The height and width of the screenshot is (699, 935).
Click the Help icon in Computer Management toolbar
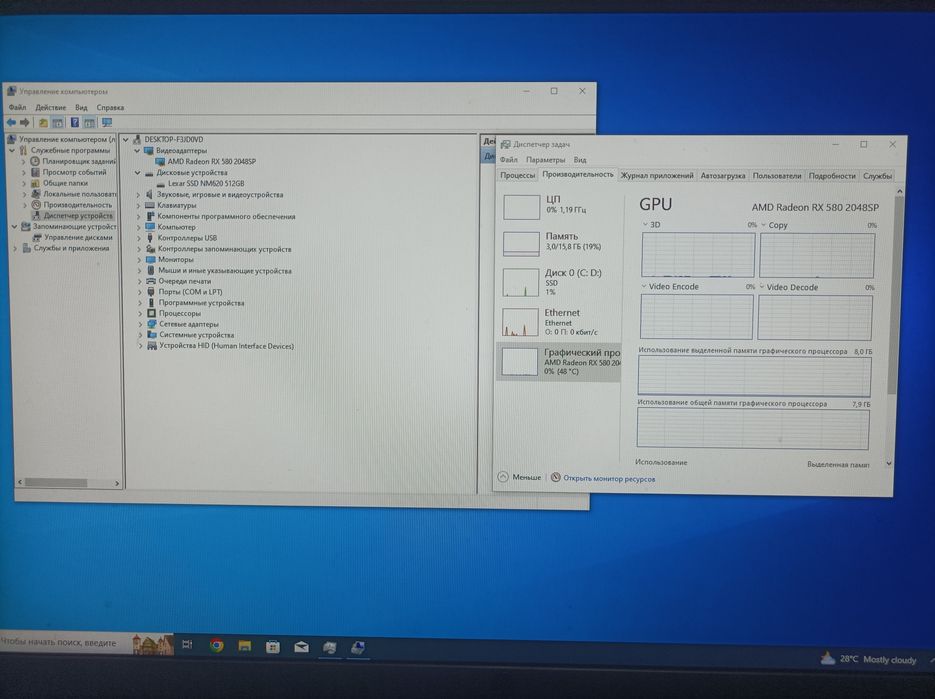point(75,123)
